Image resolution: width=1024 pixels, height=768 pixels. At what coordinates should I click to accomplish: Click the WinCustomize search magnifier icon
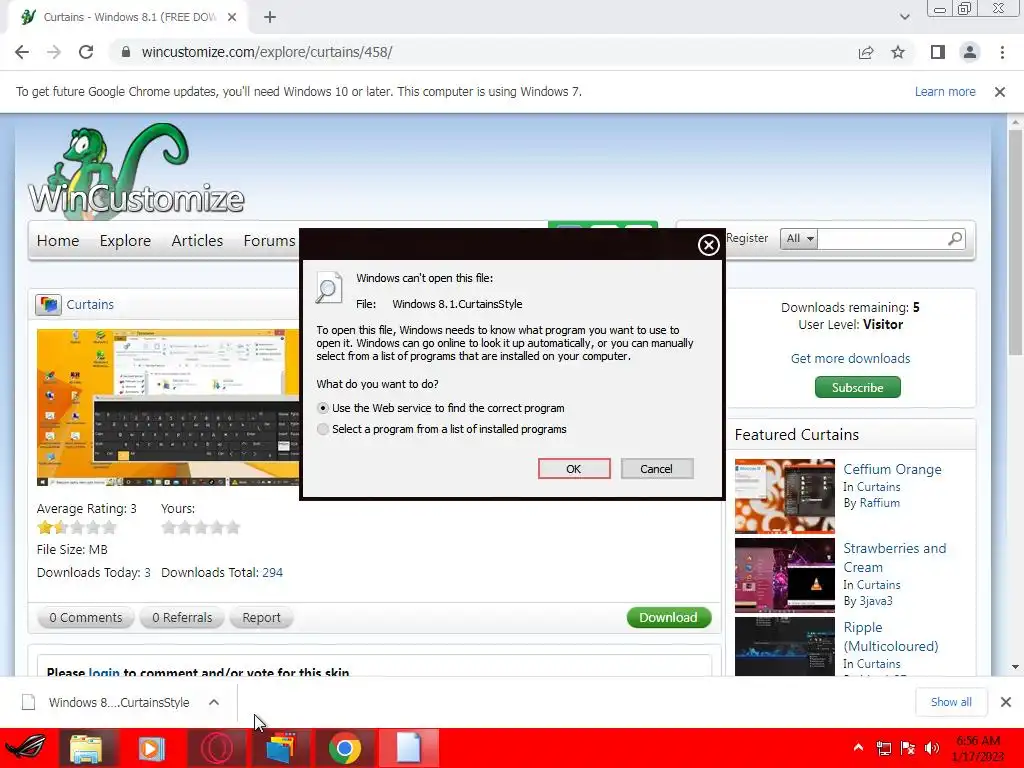pos(955,239)
